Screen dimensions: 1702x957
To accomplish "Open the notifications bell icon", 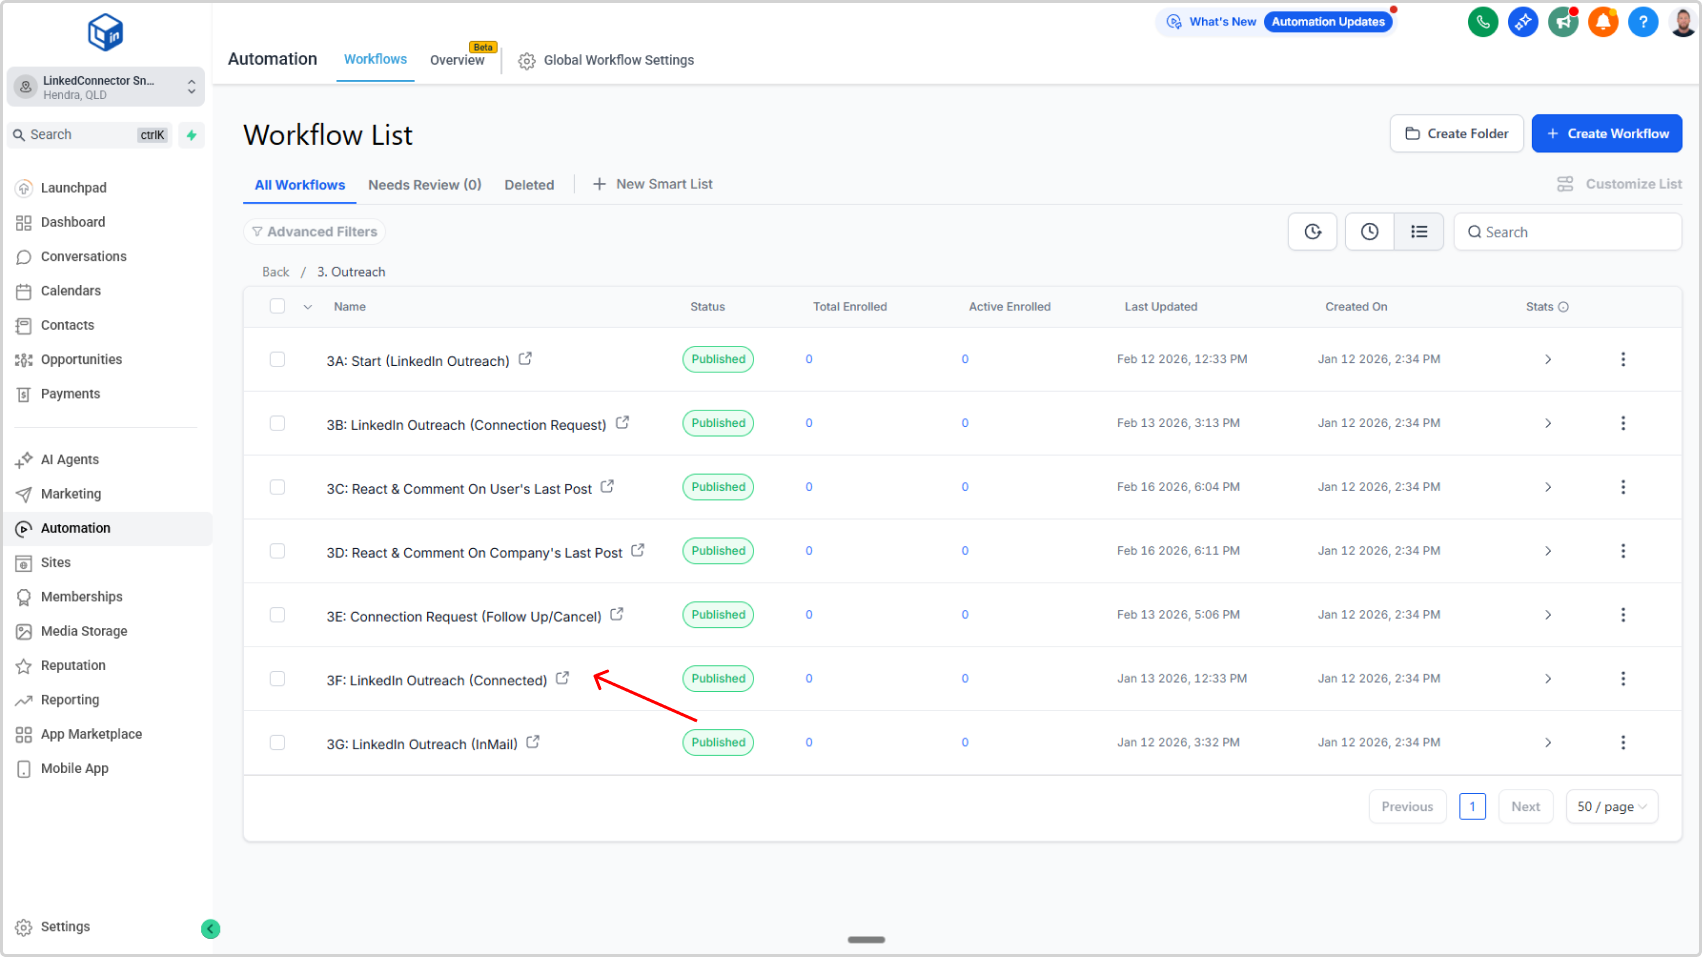I will [x=1602, y=22].
